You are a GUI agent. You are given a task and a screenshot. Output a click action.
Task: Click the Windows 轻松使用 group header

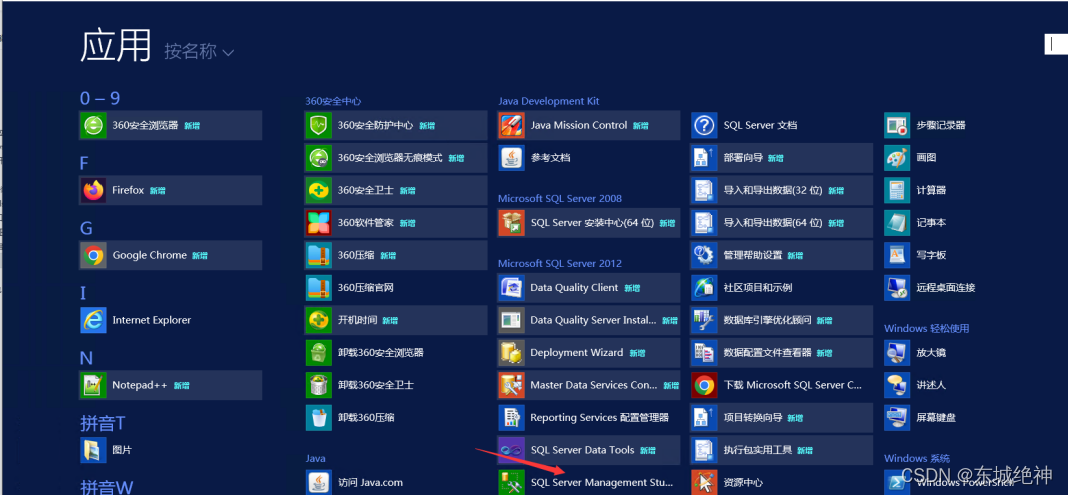[926, 328]
